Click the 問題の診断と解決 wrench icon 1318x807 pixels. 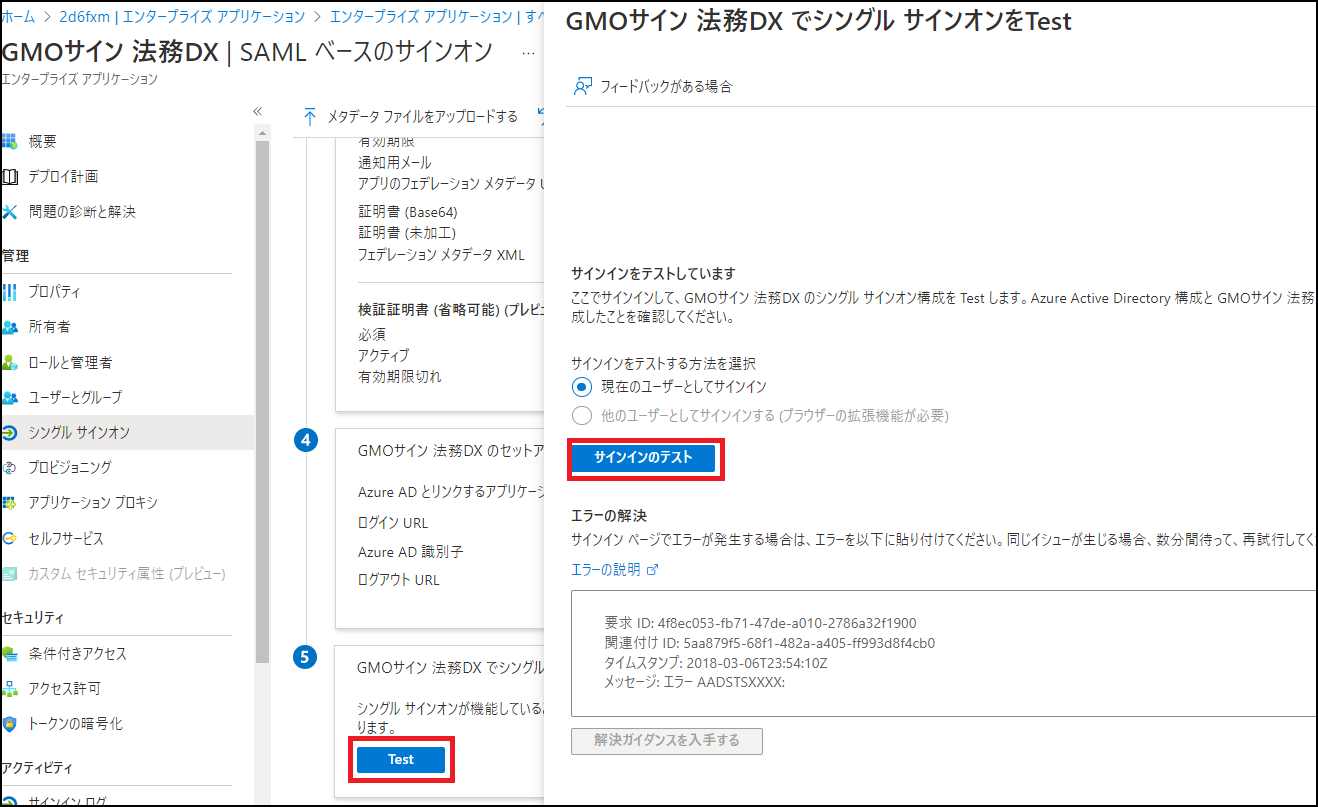point(10,212)
